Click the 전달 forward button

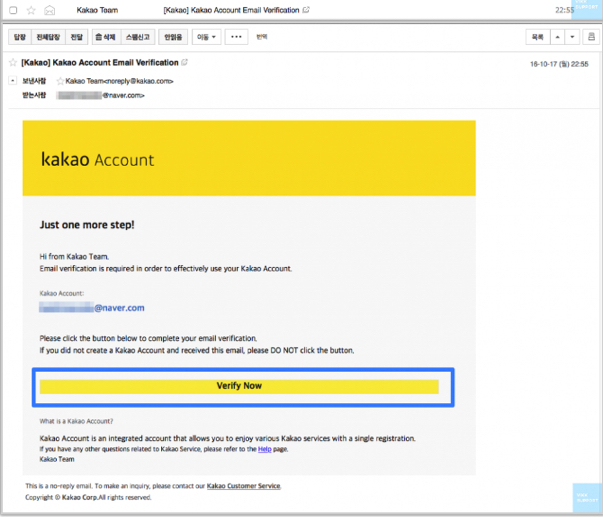click(77, 37)
